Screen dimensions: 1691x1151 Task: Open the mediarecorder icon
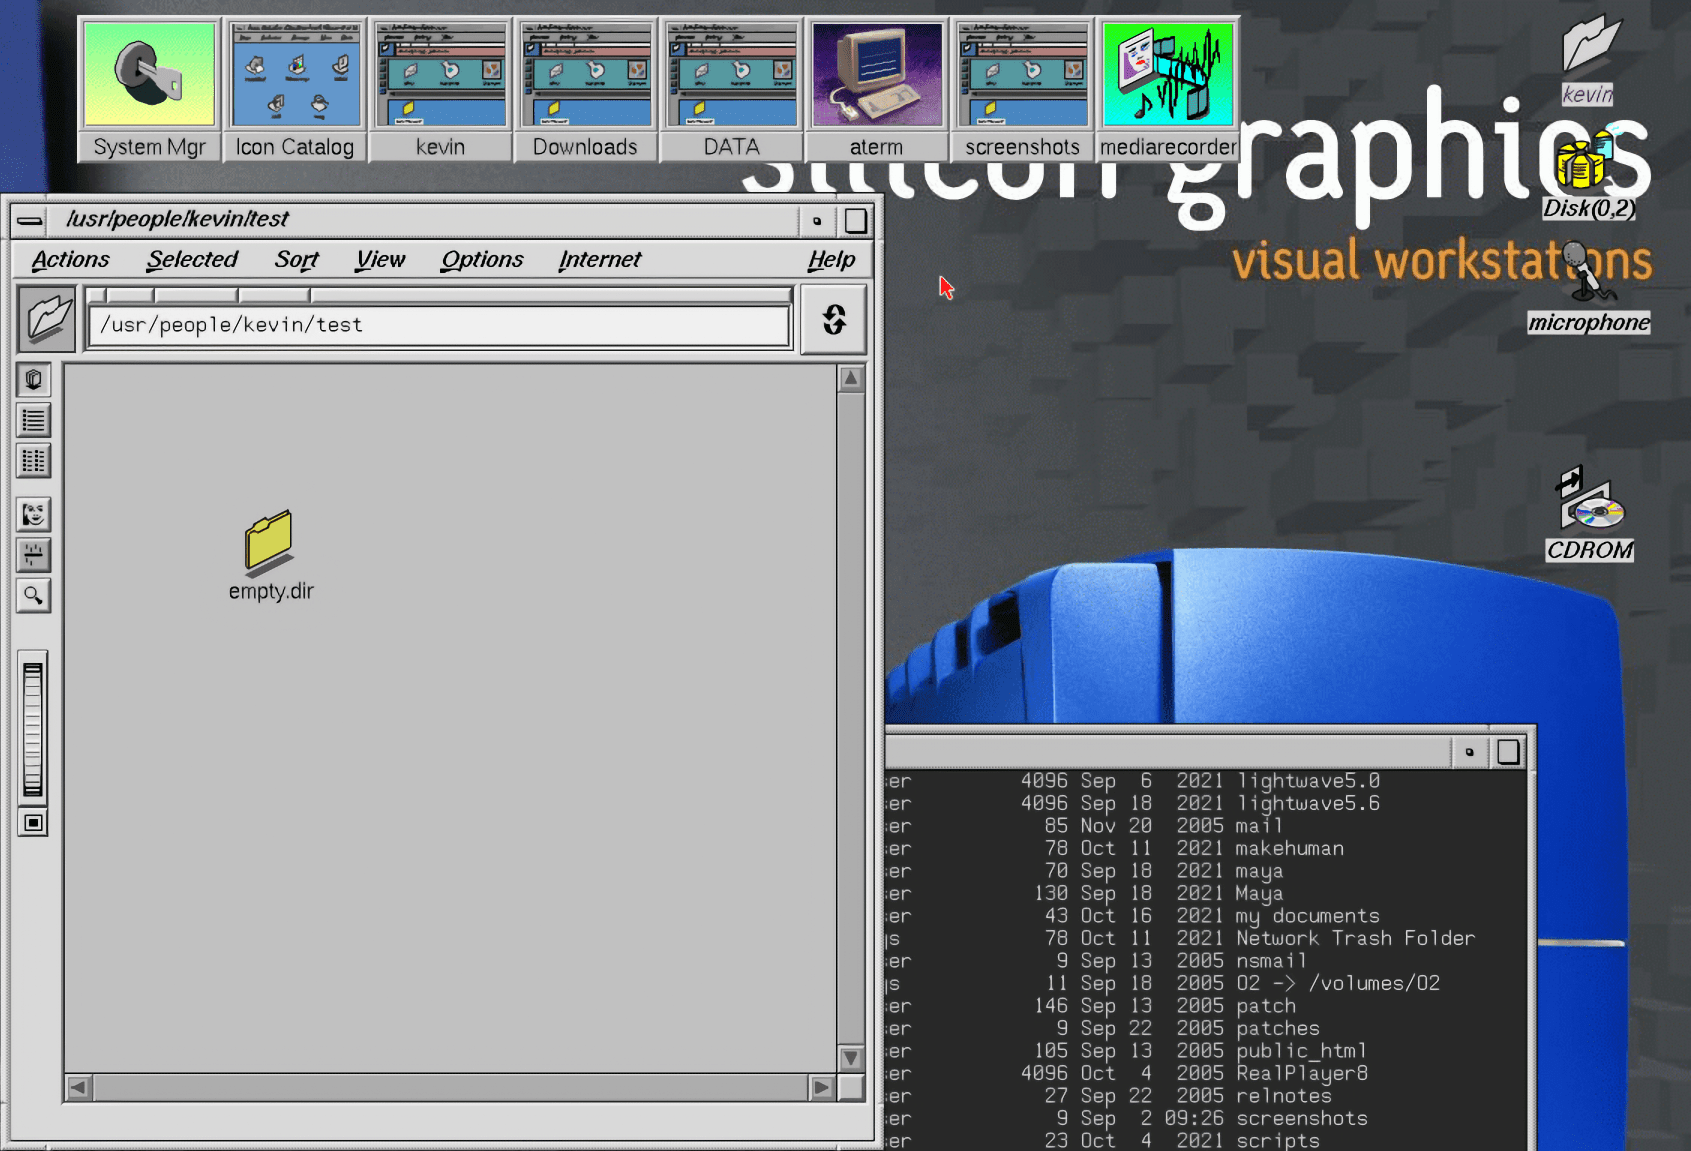point(1168,89)
